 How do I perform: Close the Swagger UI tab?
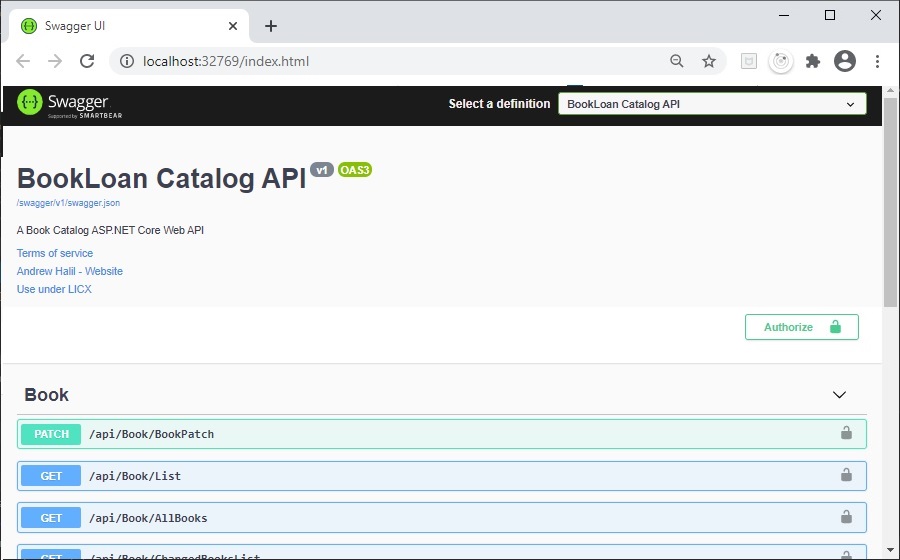232,26
